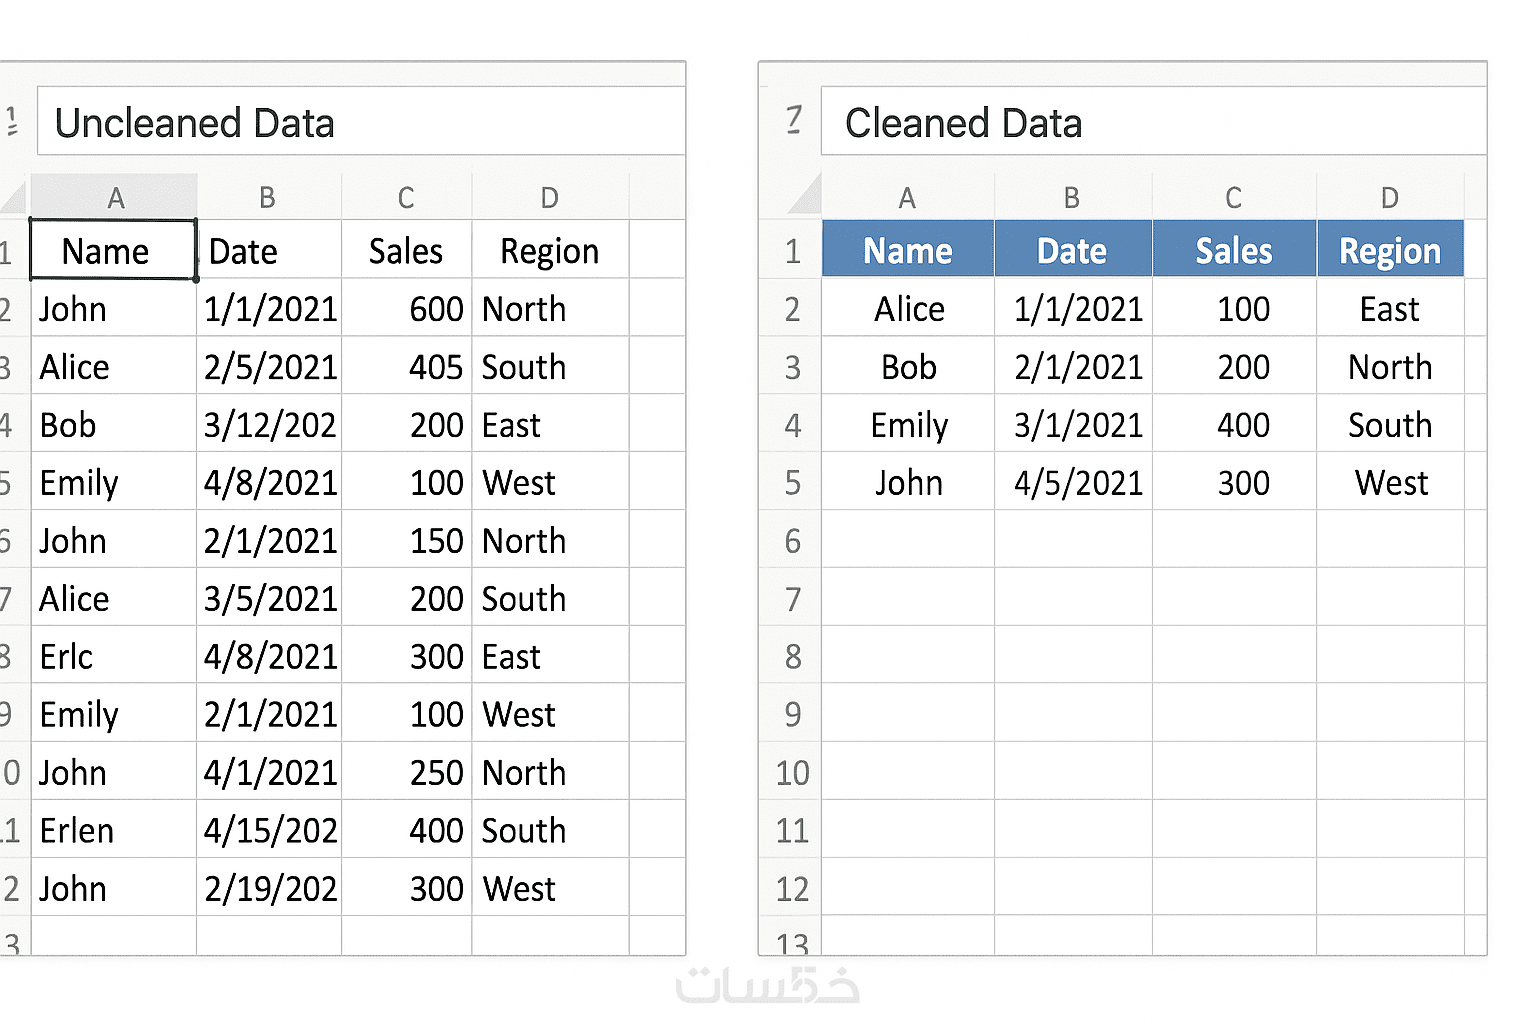
Task: Select row 6 header in the Cleaned Data sheet
Action: click(792, 541)
